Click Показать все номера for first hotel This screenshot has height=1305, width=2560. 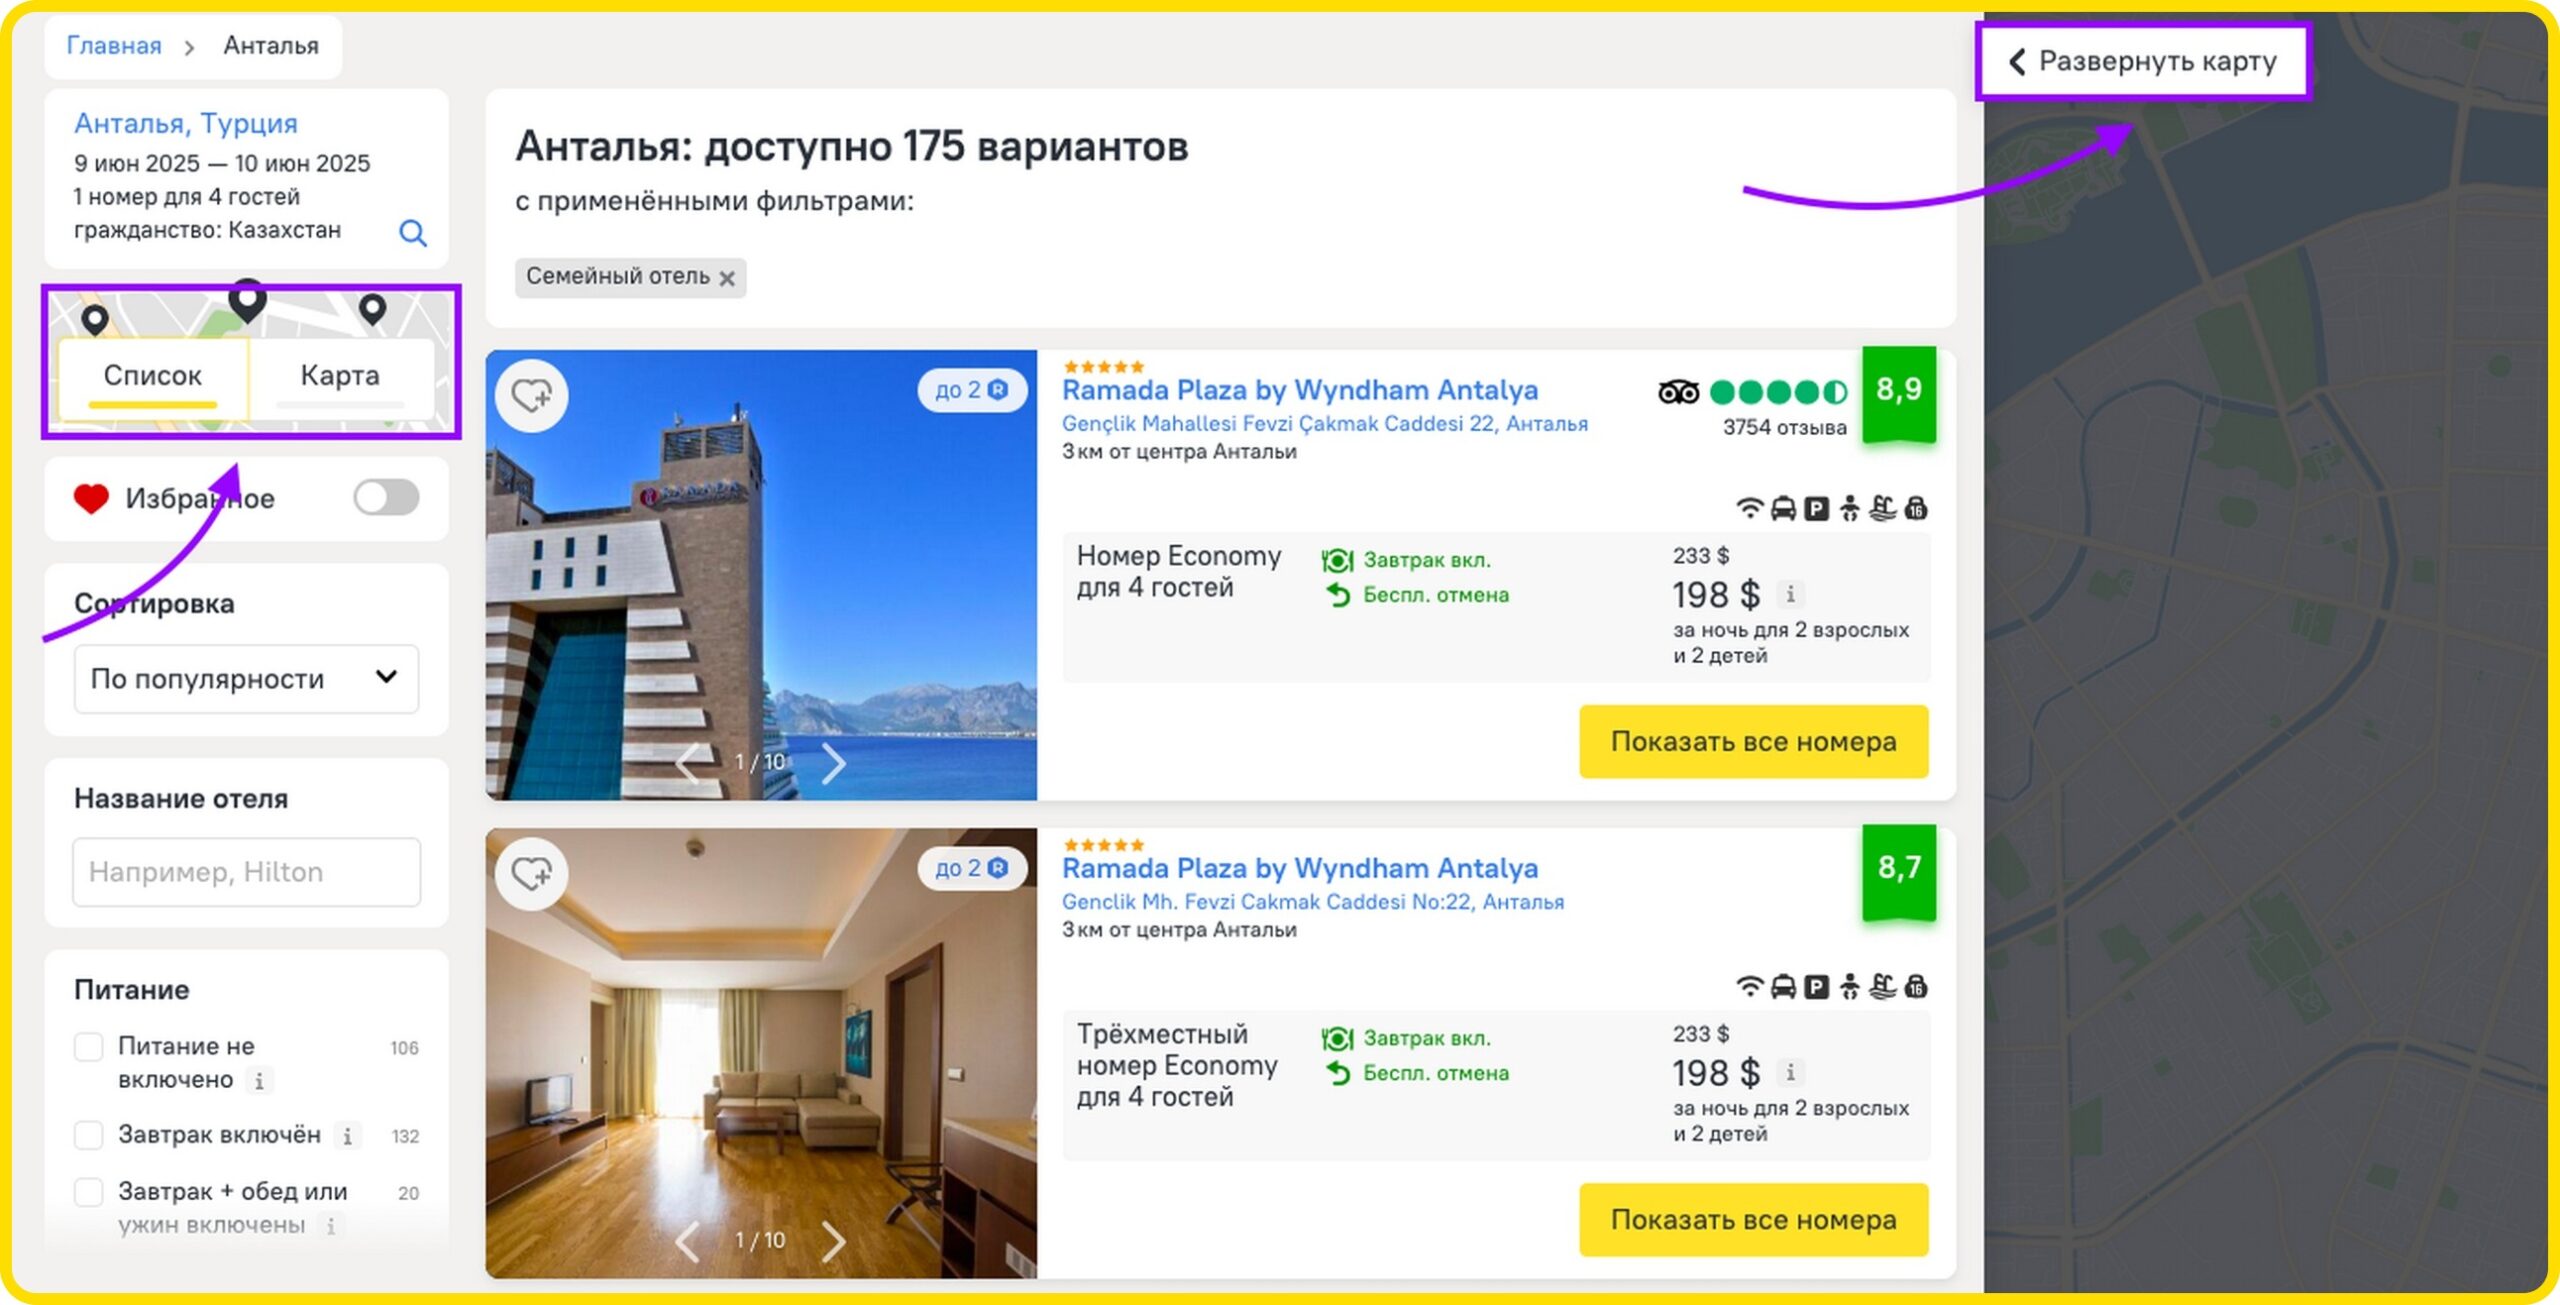tap(1753, 742)
